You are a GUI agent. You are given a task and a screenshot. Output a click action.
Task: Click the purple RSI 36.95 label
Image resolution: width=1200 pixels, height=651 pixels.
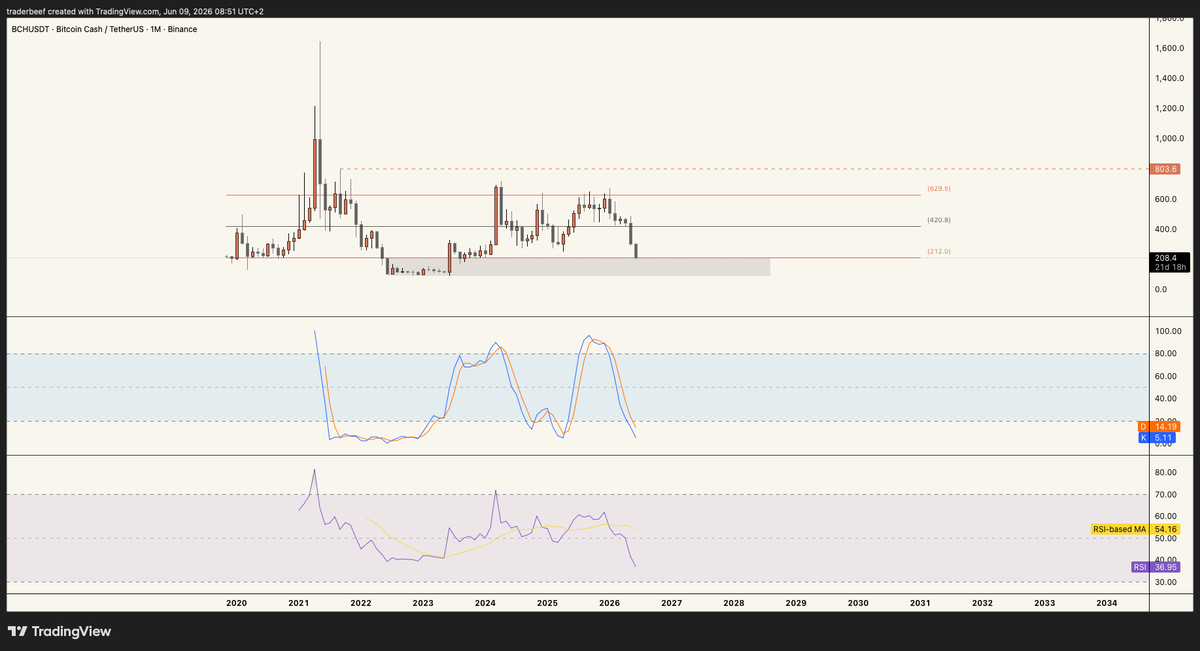coord(1157,567)
